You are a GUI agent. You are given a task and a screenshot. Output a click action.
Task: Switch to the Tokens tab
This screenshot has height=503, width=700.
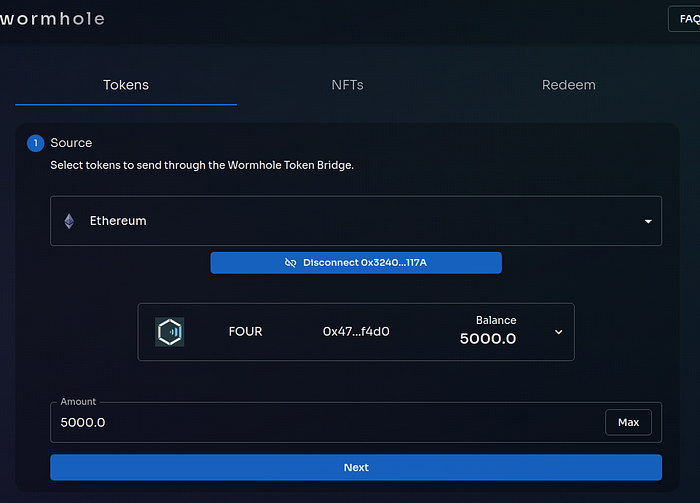126,85
